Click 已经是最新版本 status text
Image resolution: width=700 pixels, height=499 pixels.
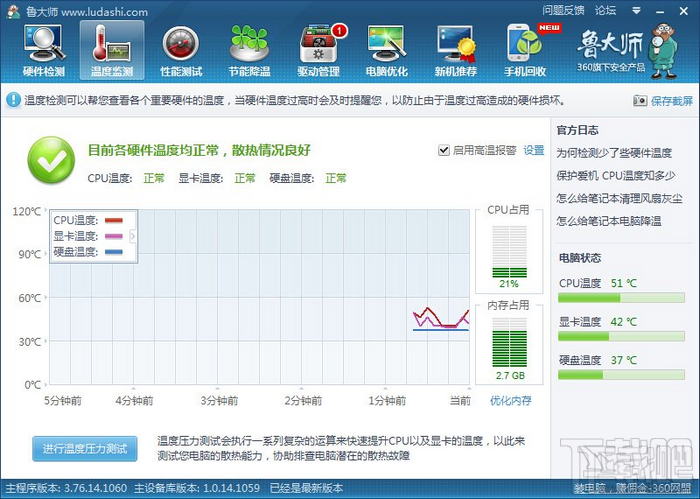pyautogui.click(x=306, y=488)
